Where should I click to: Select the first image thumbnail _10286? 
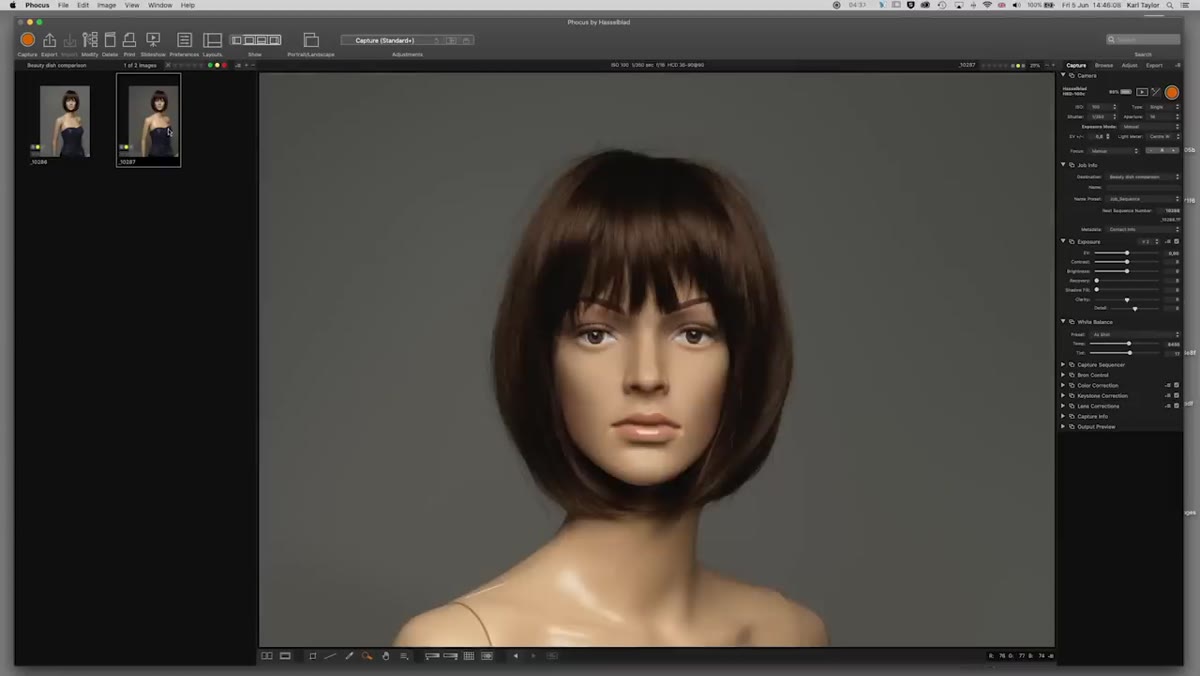[65, 121]
